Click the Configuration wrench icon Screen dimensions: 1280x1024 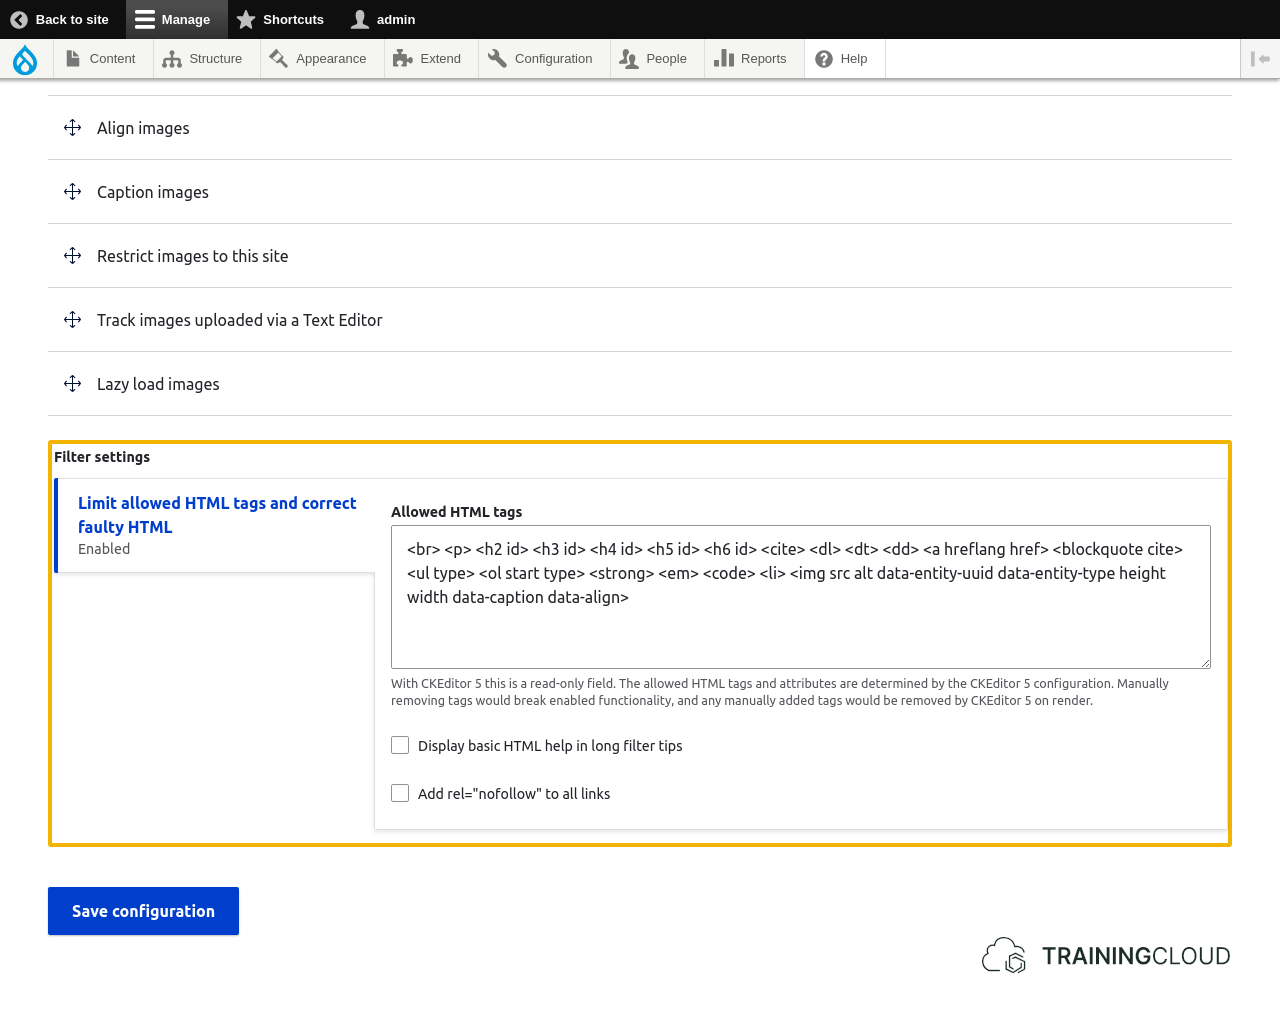point(497,59)
